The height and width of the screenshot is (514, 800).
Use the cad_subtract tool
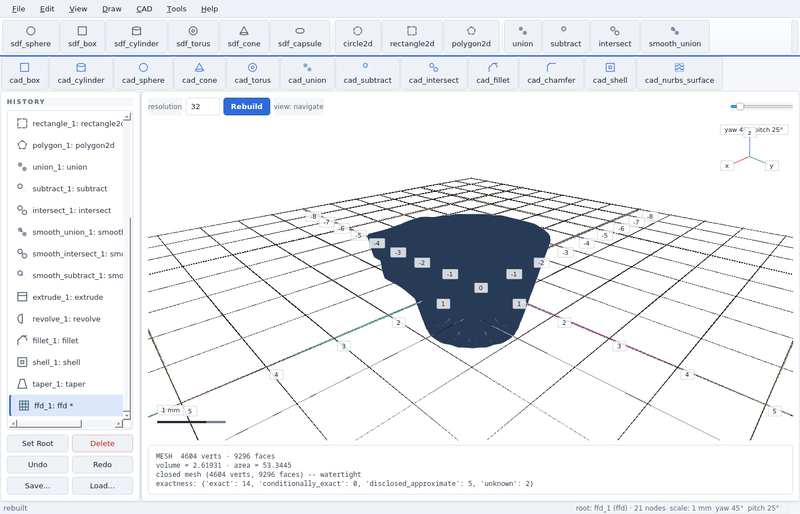[367, 74]
